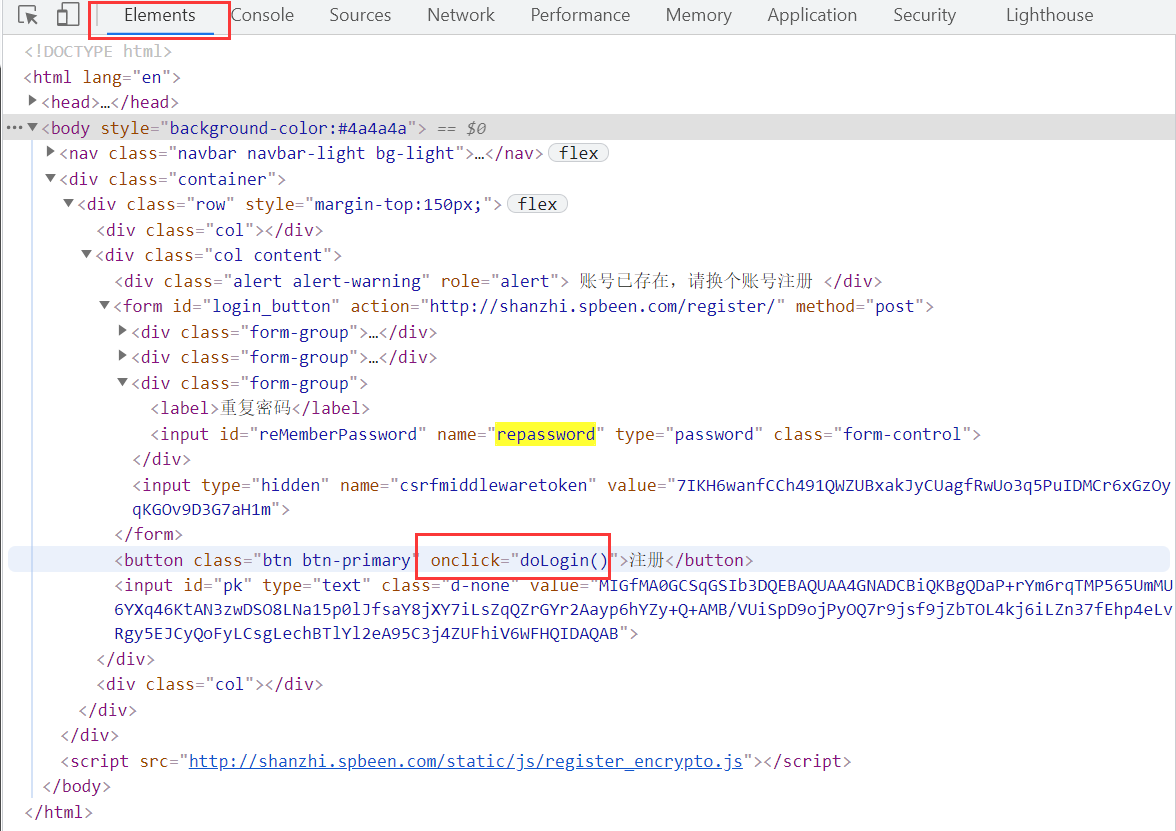Select the html lang="en" line
Screen dimensions: 1176x831
[x=102, y=77]
